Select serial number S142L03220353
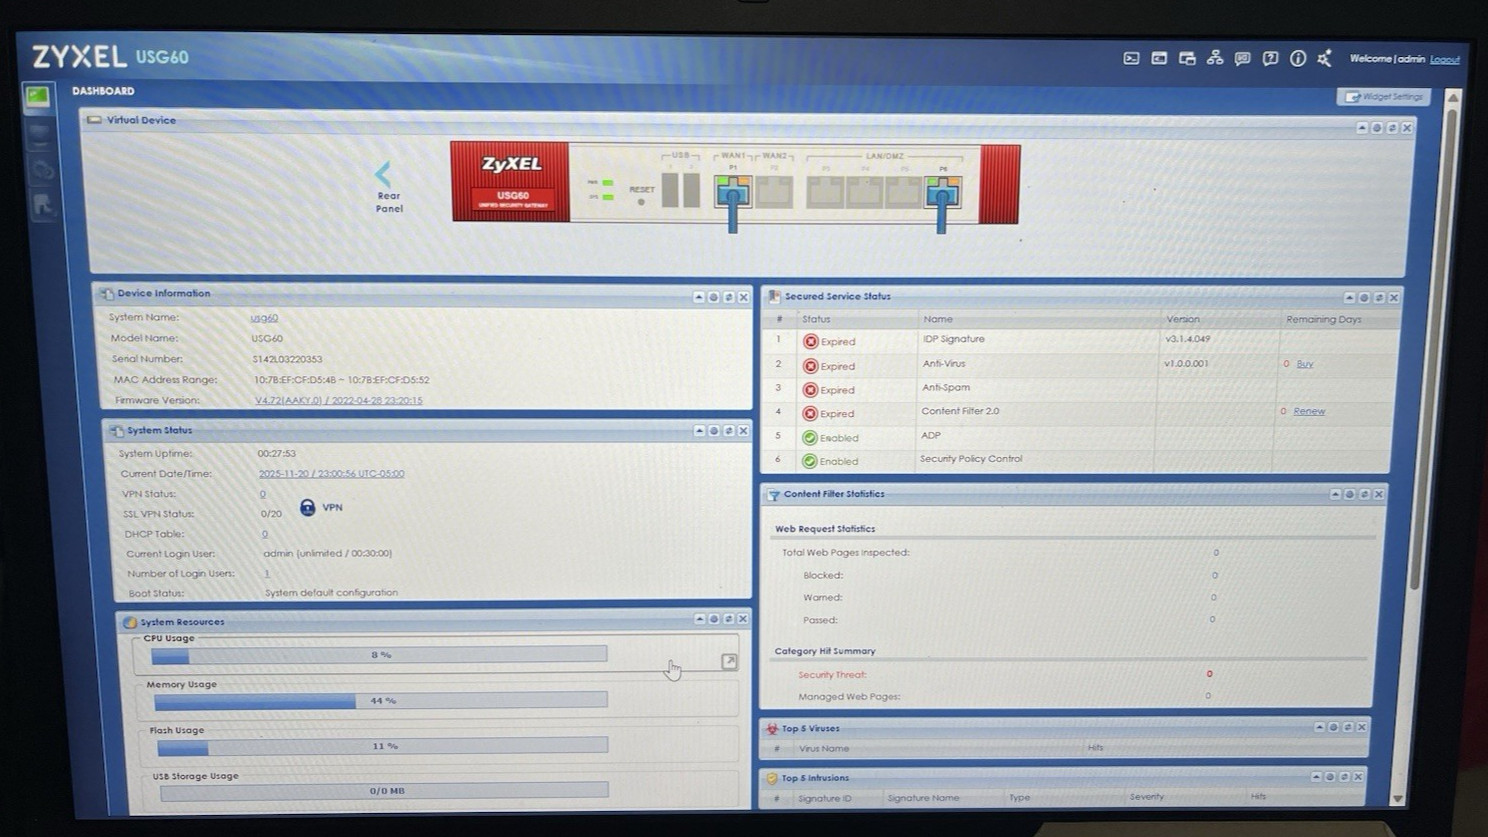 [287, 359]
